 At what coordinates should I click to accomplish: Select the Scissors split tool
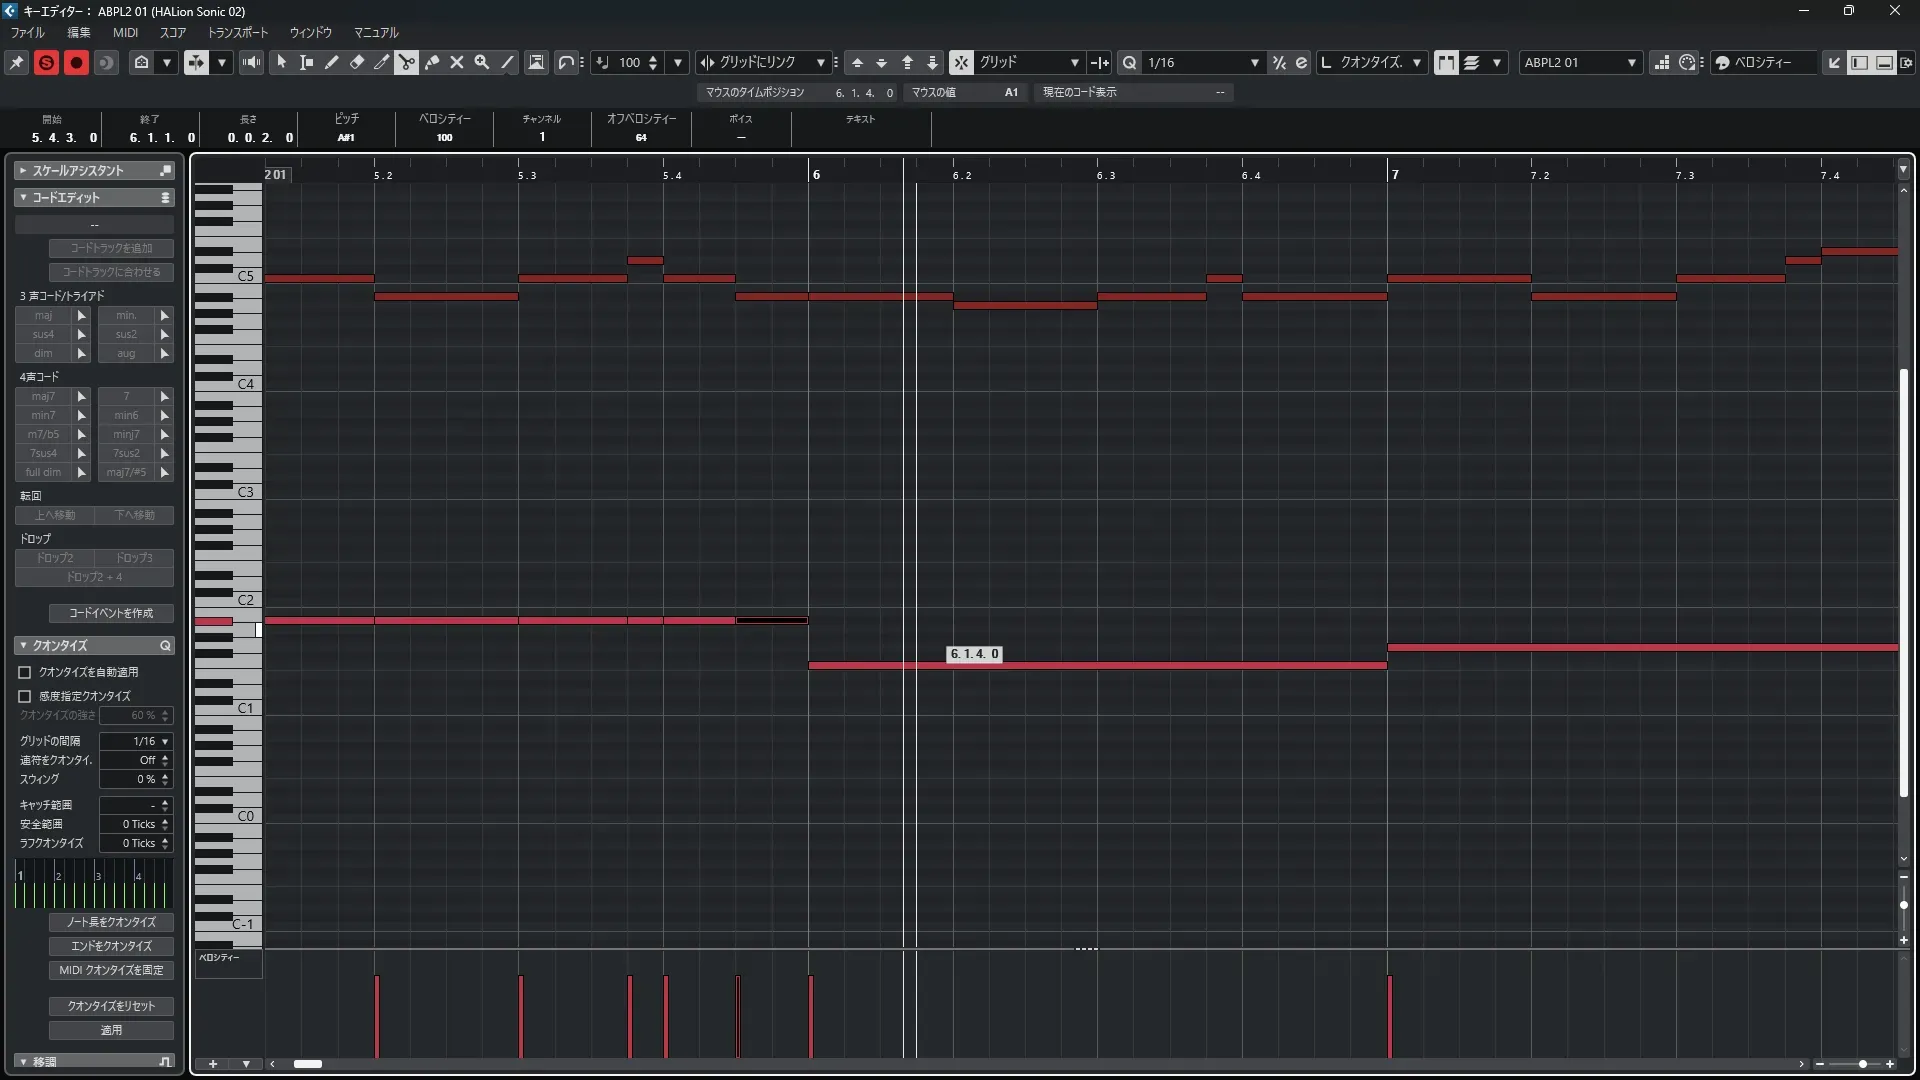(x=406, y=62)
